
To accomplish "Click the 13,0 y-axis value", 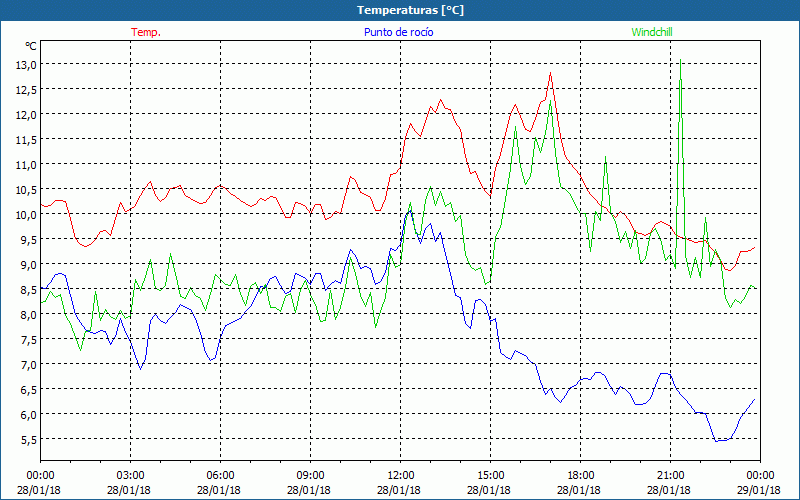I will tap(27, 64).
